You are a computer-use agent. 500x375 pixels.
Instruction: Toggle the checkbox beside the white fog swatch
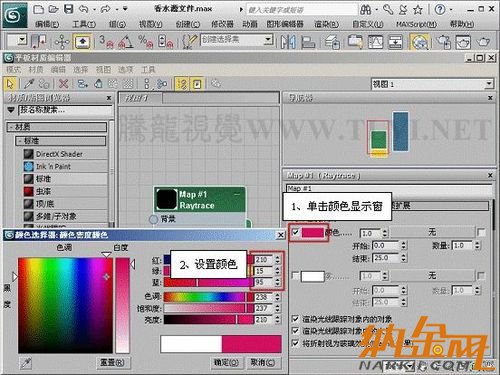[295, 276]
